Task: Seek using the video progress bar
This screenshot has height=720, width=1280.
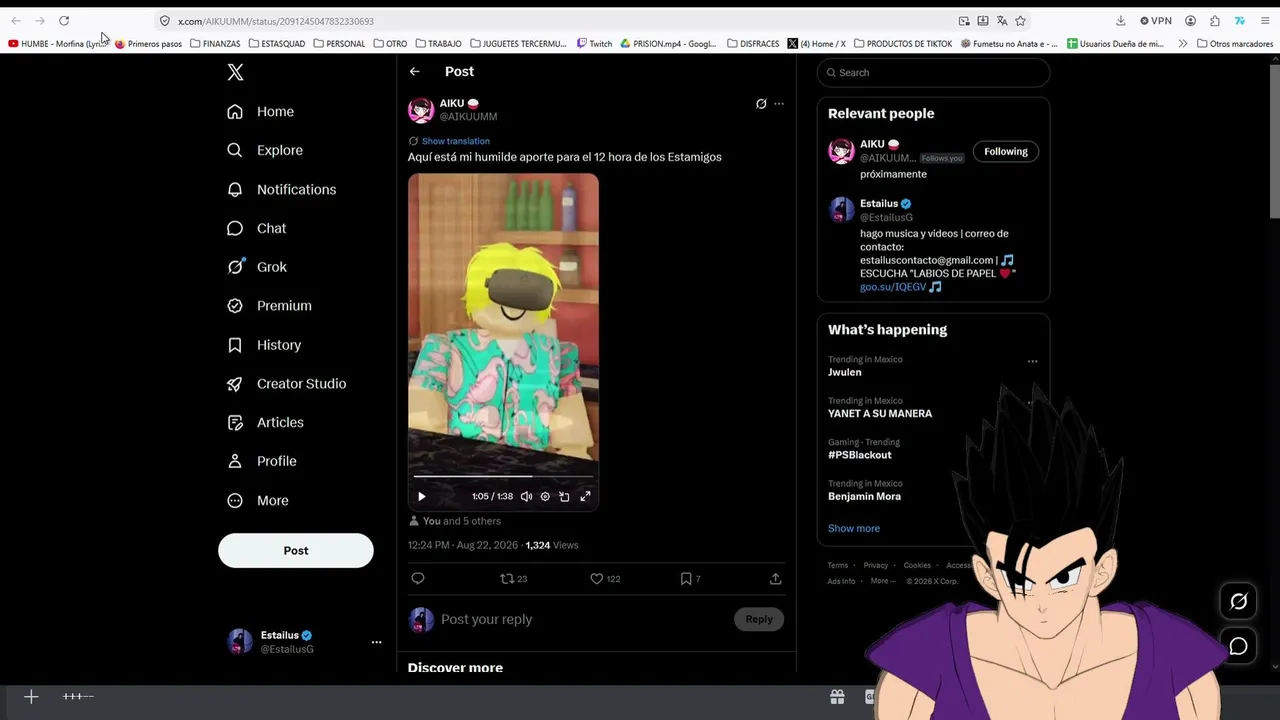Action: pyautogui.click(x=503, y=476)
